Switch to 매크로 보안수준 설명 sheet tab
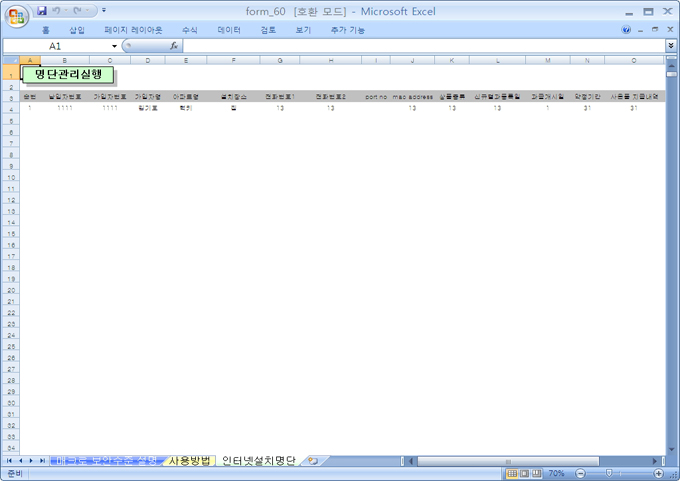 click(x=106, y=461)
